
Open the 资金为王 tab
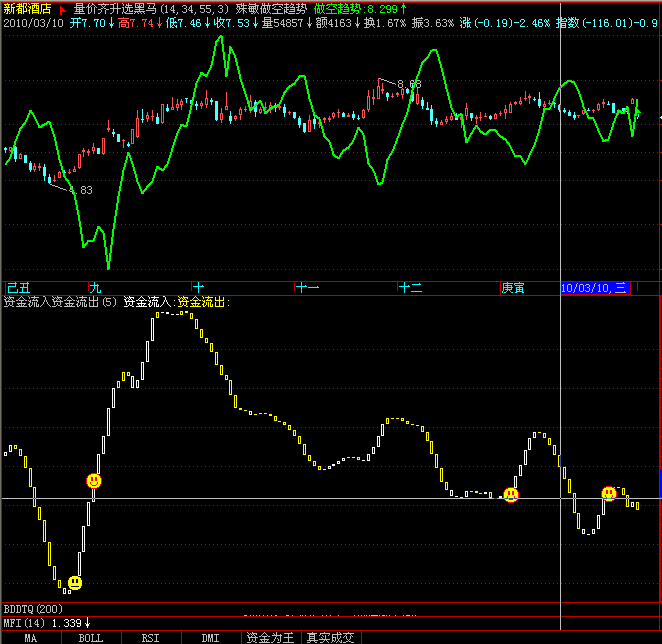271,637
